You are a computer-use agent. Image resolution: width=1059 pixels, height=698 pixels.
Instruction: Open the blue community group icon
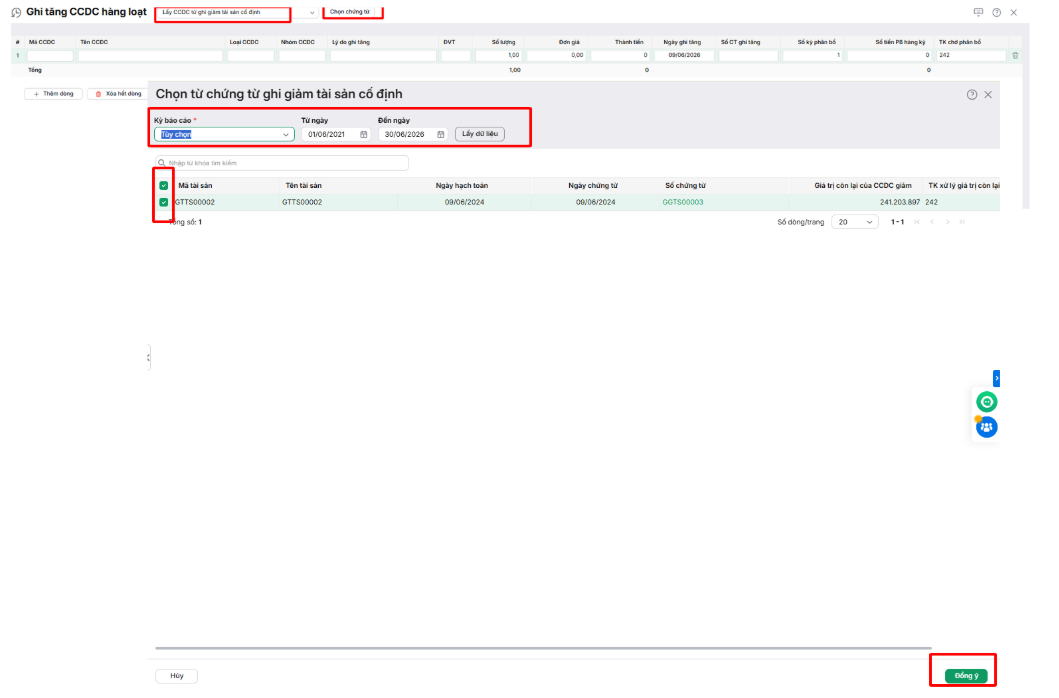click(987, 427)
